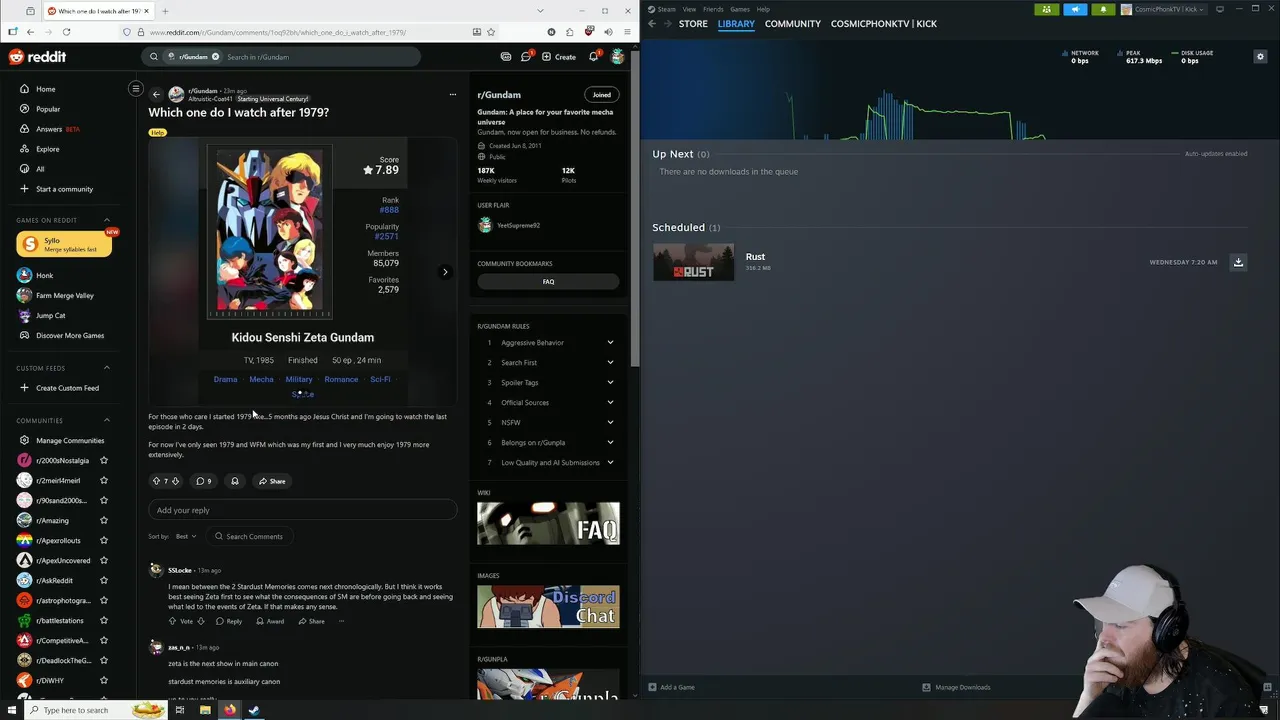Reload the Reddit page in browser

(66, 32)
